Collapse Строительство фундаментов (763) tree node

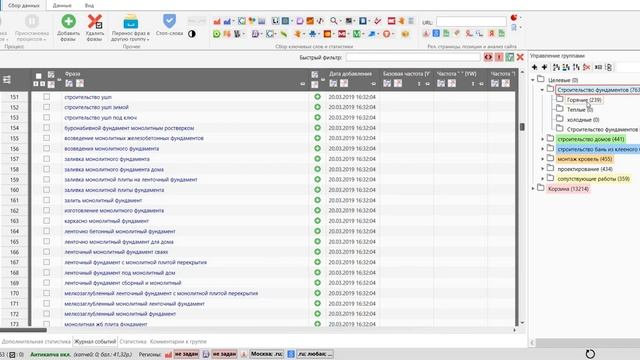[x=542, y=90]
